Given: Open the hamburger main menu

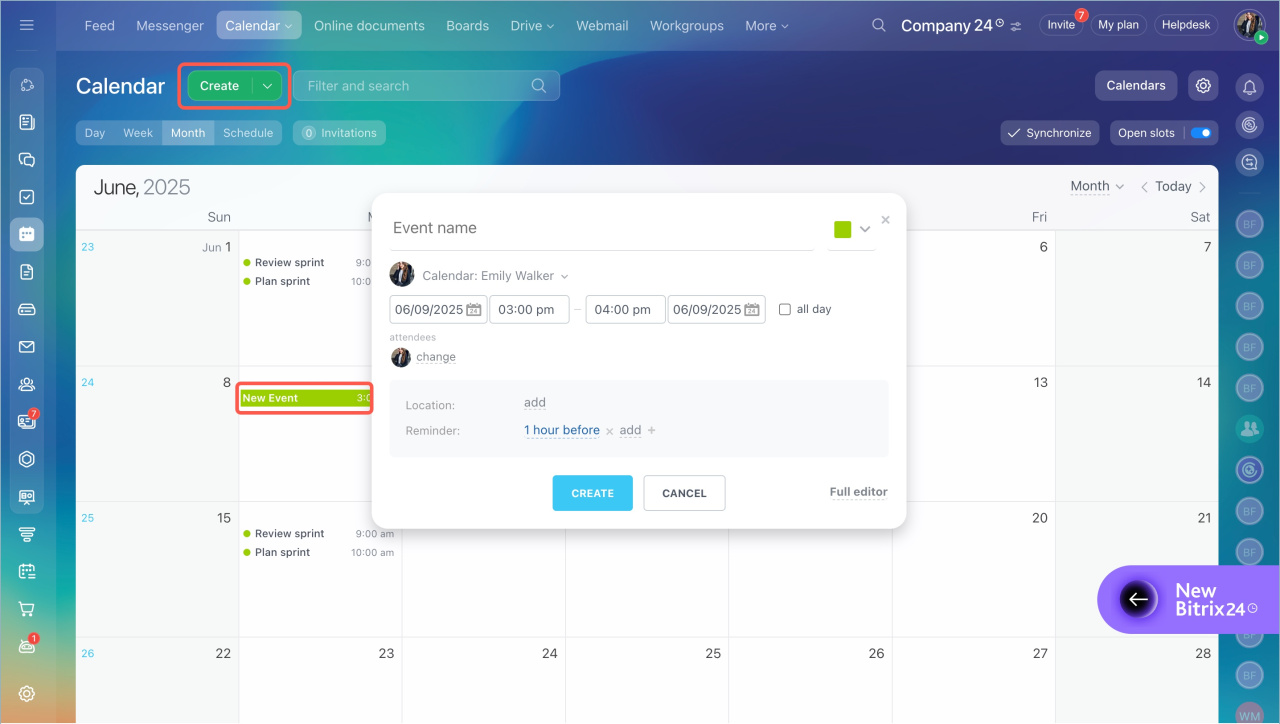Looking at the screenshot, I should pyautogui.click(x=27, y=25).
